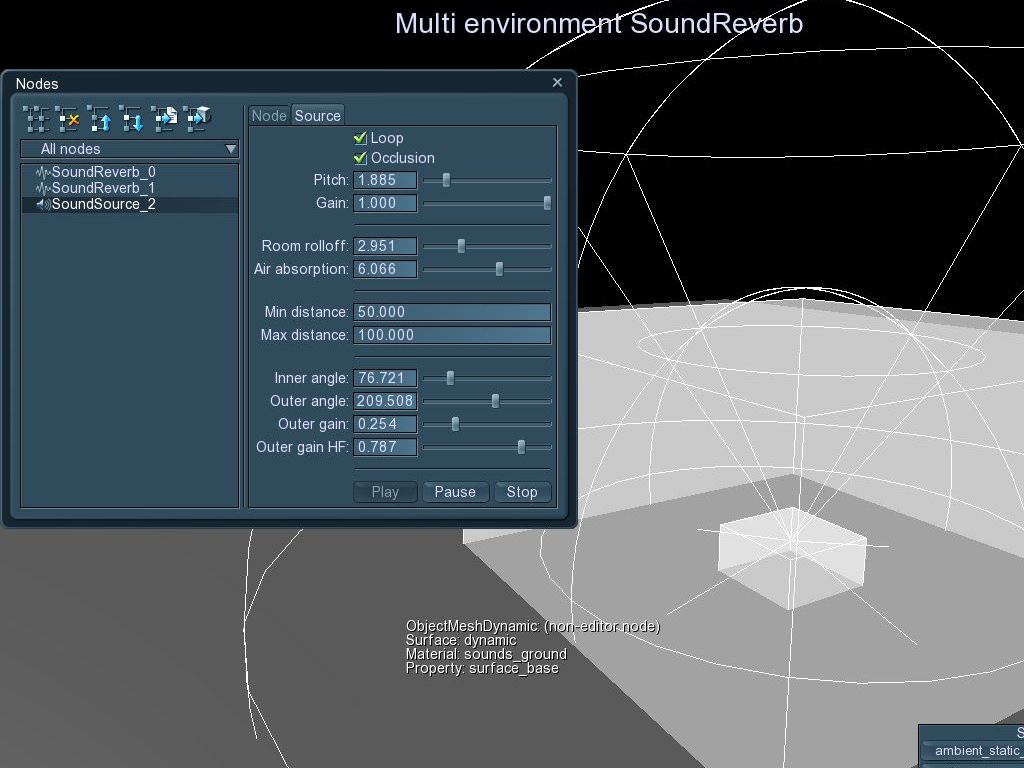Click the Outer angle field 209.508
The width and height of the screenshot is (1024, 768).
[385, 401]
